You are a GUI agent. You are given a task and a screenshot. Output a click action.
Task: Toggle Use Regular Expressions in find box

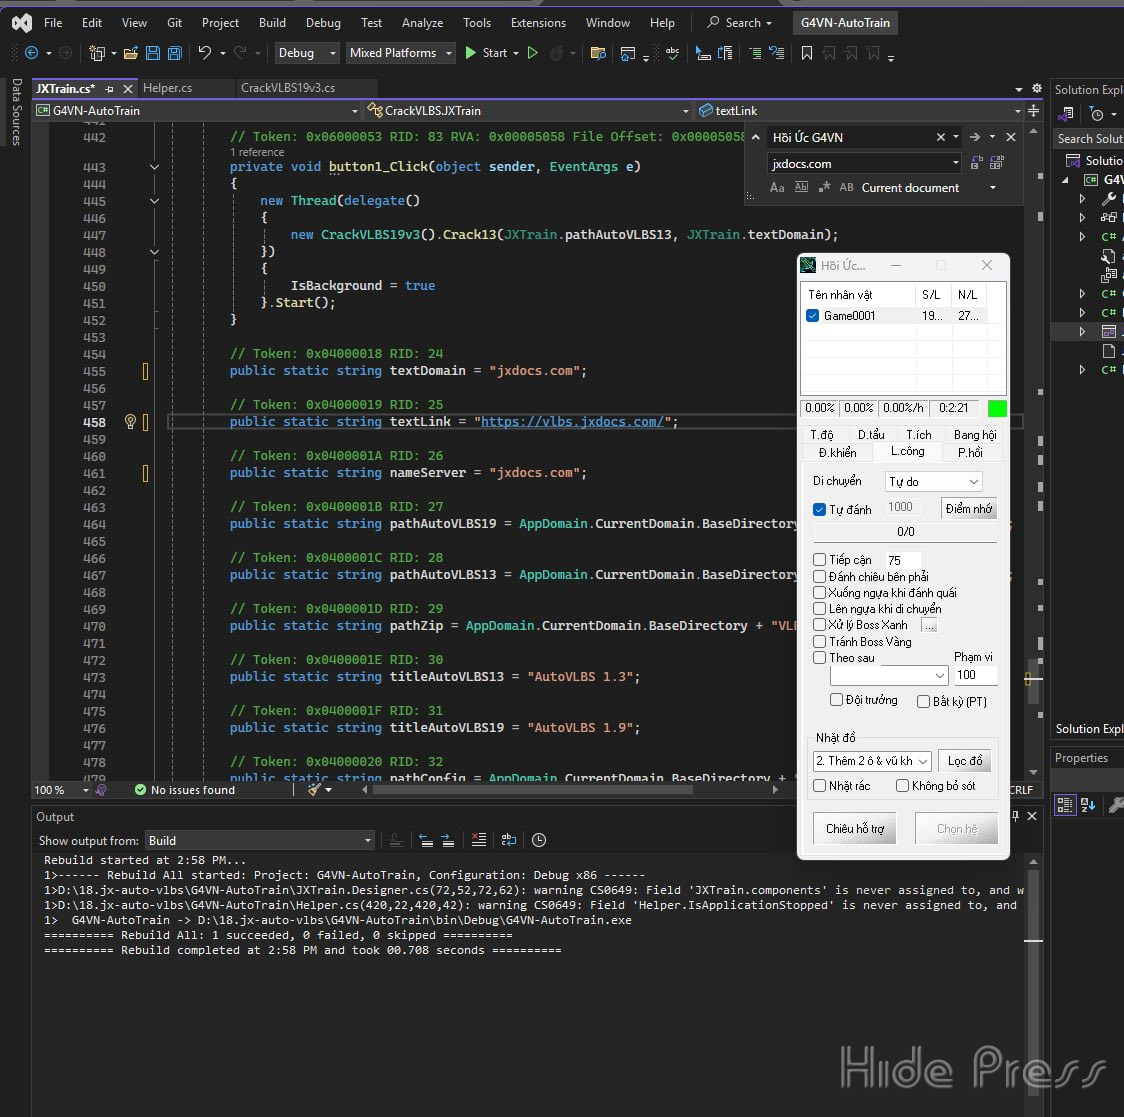click(824, 187)
